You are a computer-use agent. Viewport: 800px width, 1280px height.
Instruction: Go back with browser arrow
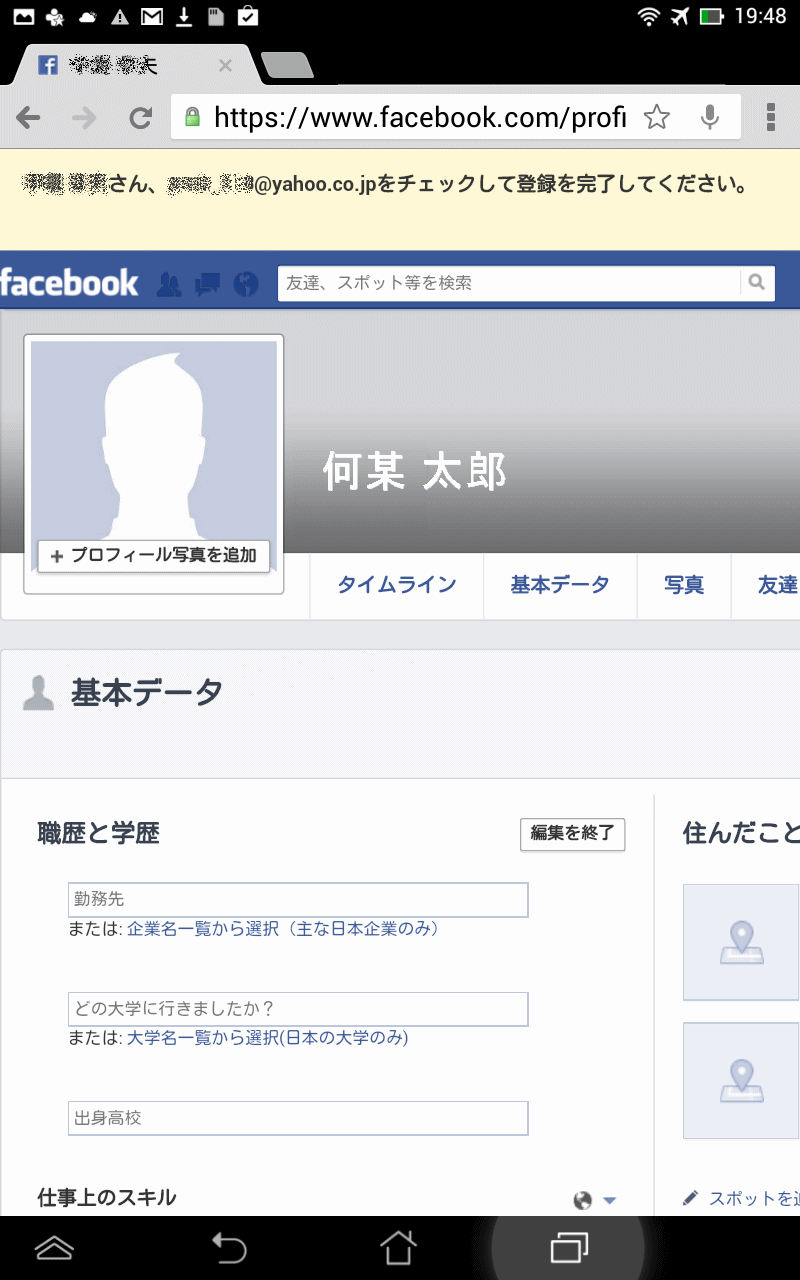[29, 118]
